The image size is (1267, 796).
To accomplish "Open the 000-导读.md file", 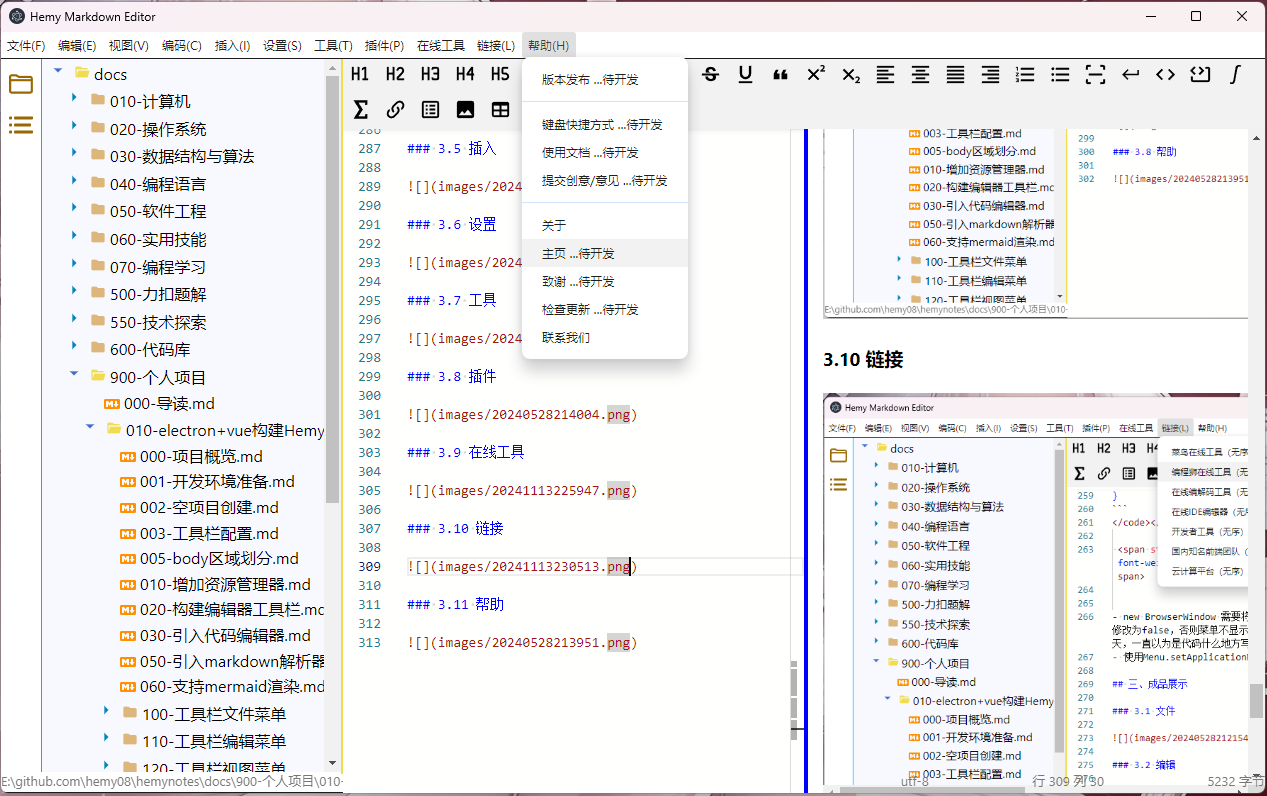I will click(169, 404).
